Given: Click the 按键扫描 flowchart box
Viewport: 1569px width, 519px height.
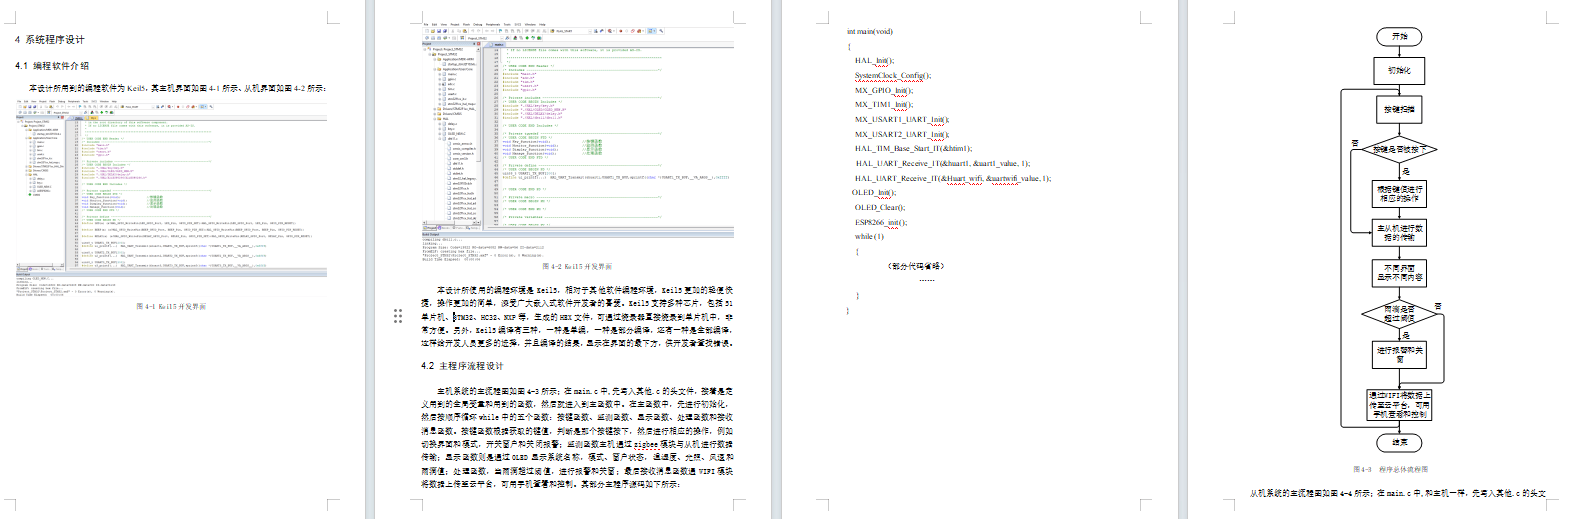Looking at the screenshot, I should tap(1399, 109).
